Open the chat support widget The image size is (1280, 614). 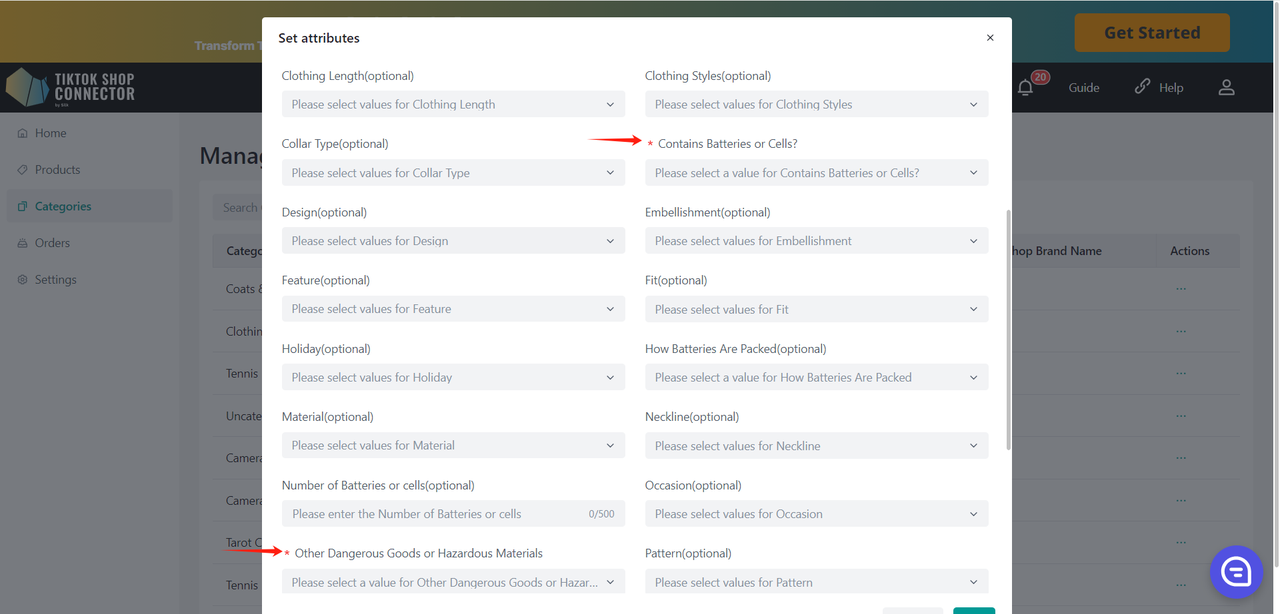pyautogui.click(x=1236, y=571)
